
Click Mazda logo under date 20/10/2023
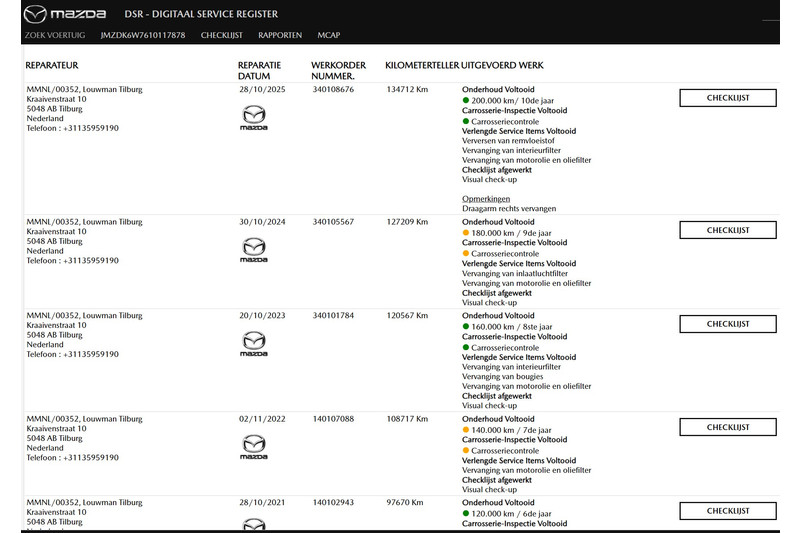(254, 344)
